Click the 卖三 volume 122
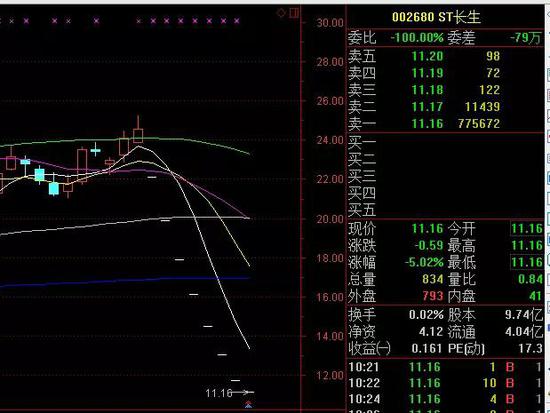This screenshot has width=550, height=413. [490, 90]
